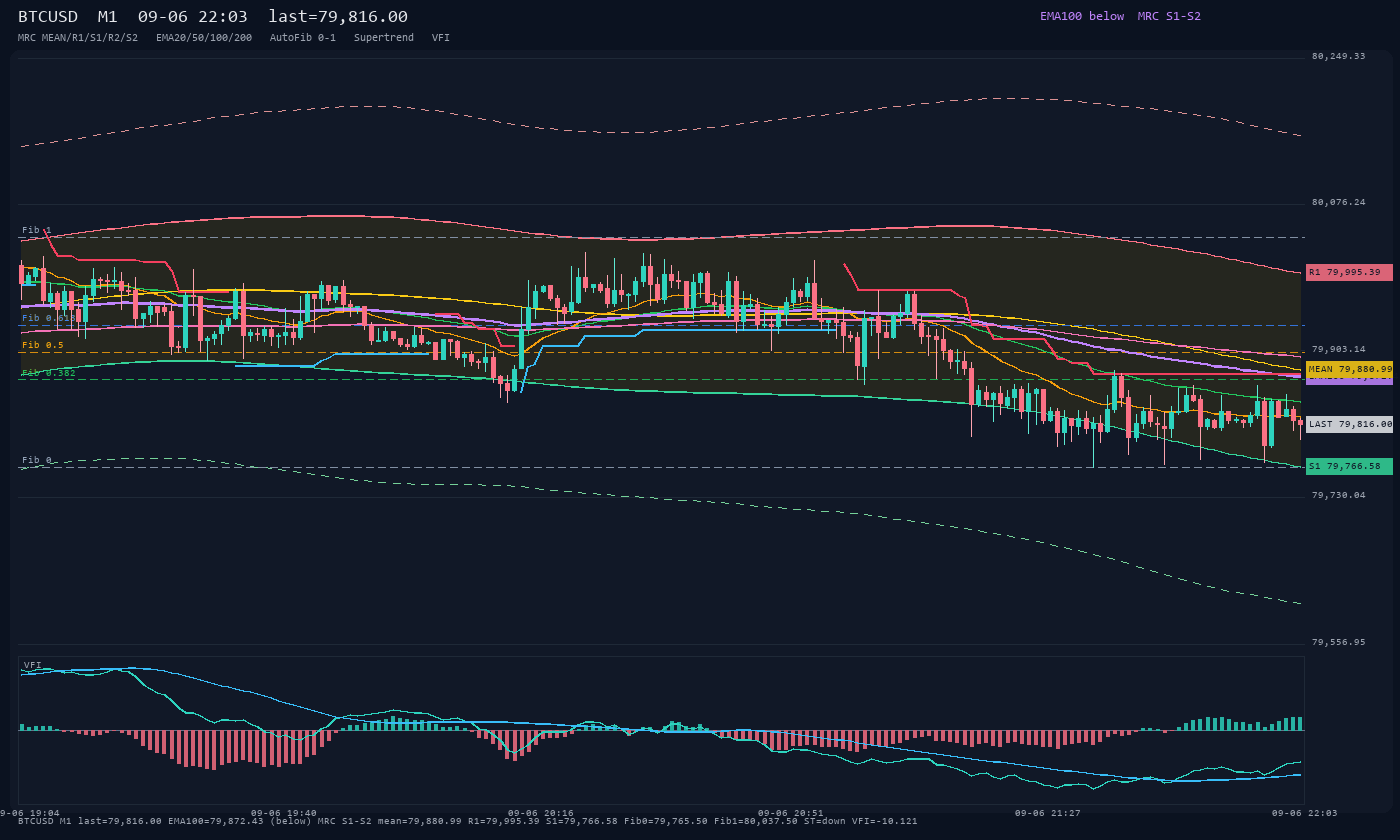Click the 79,556.95 price axis label
Image resolution: width=1400 pixels, height=840 pixels.
(x=1338, y=642)
